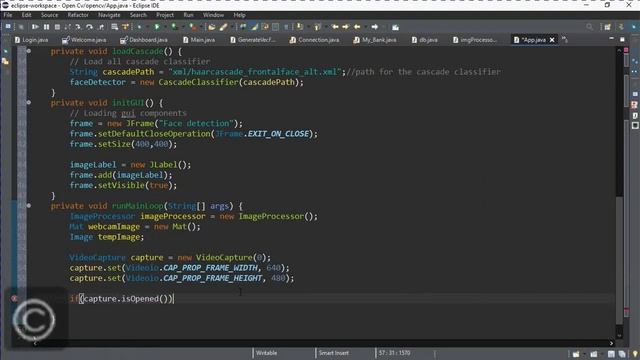The image size is (640, 360).
Task: Click the error marker beside the if statement
Action: [x=14, y=299]
